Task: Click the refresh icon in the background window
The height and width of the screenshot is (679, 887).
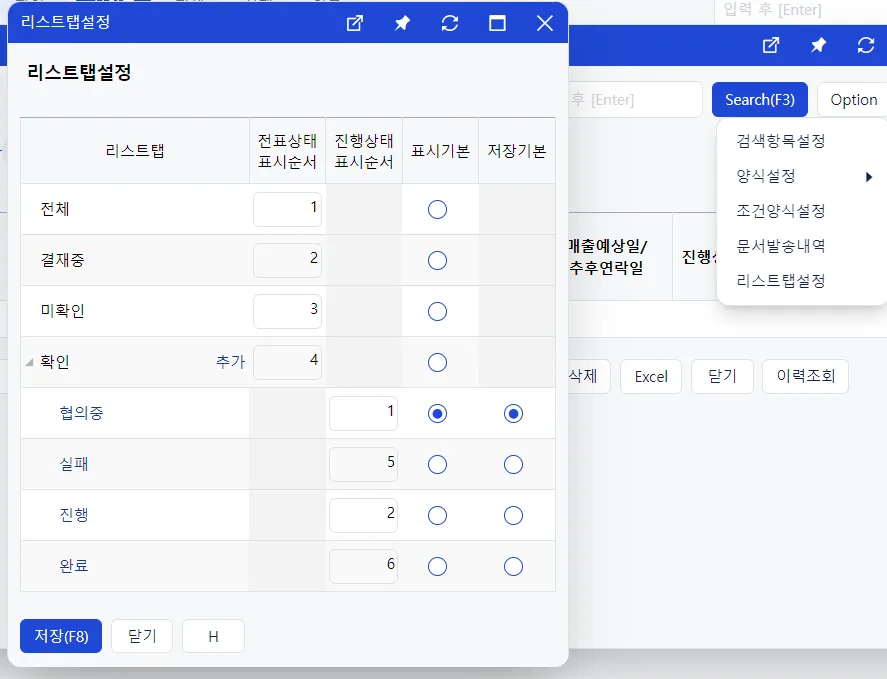Action: [x=866, y=45]
